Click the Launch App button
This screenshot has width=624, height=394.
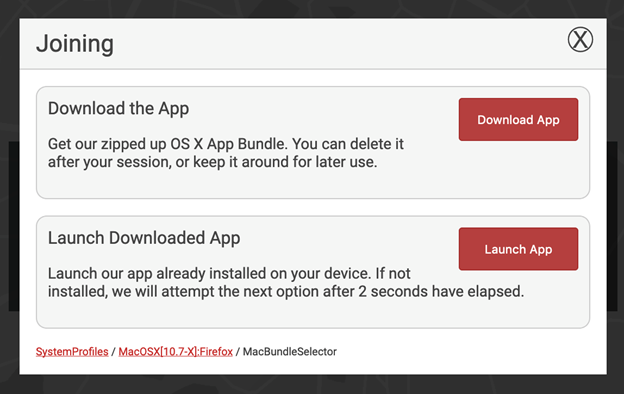click(x=518, y=249)
